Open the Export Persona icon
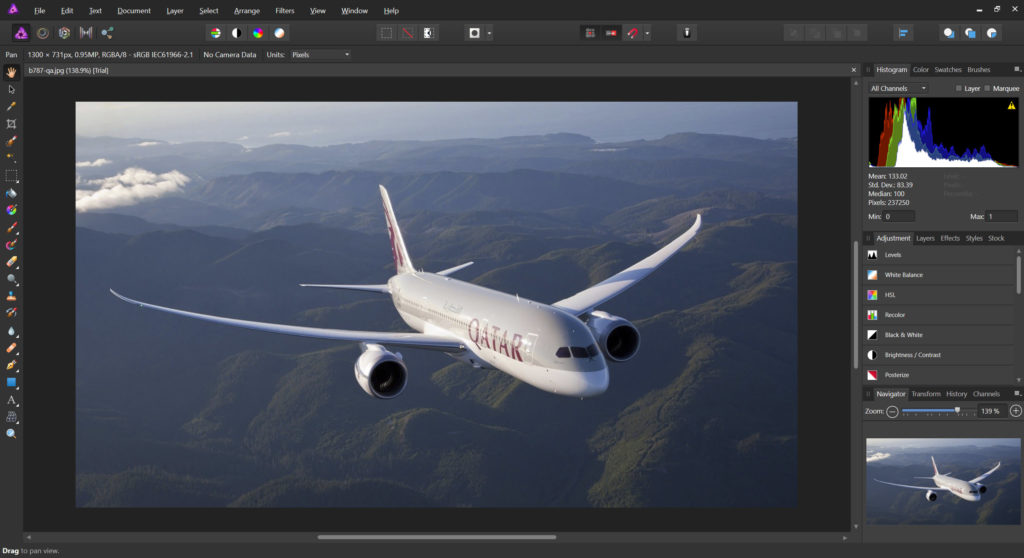 tap(107, 33)
